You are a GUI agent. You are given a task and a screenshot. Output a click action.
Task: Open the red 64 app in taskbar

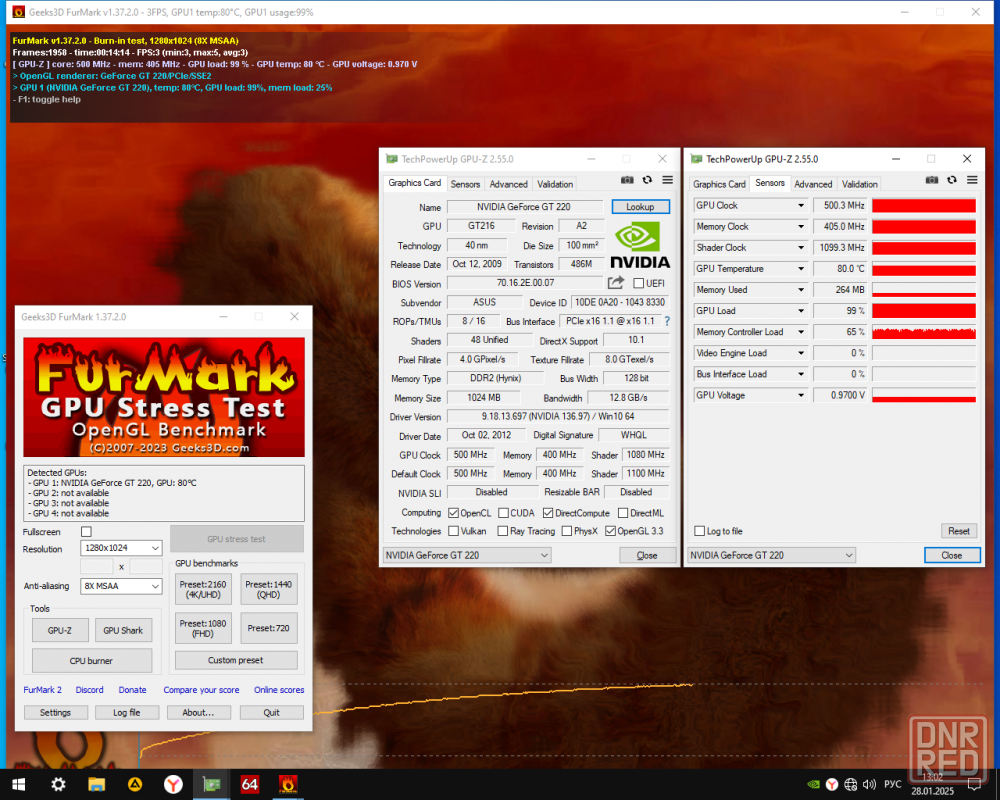click(x=249, y=784)
